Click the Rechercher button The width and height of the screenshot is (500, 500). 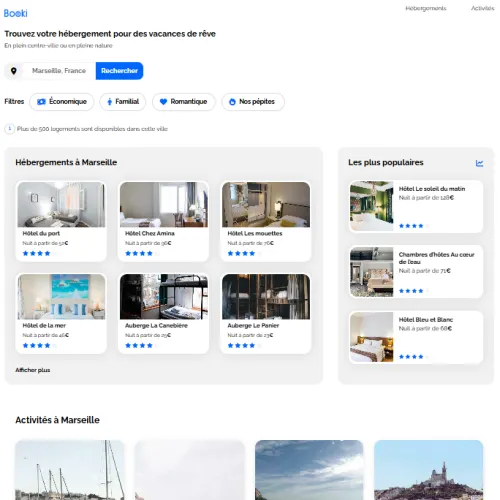(119, 71)
